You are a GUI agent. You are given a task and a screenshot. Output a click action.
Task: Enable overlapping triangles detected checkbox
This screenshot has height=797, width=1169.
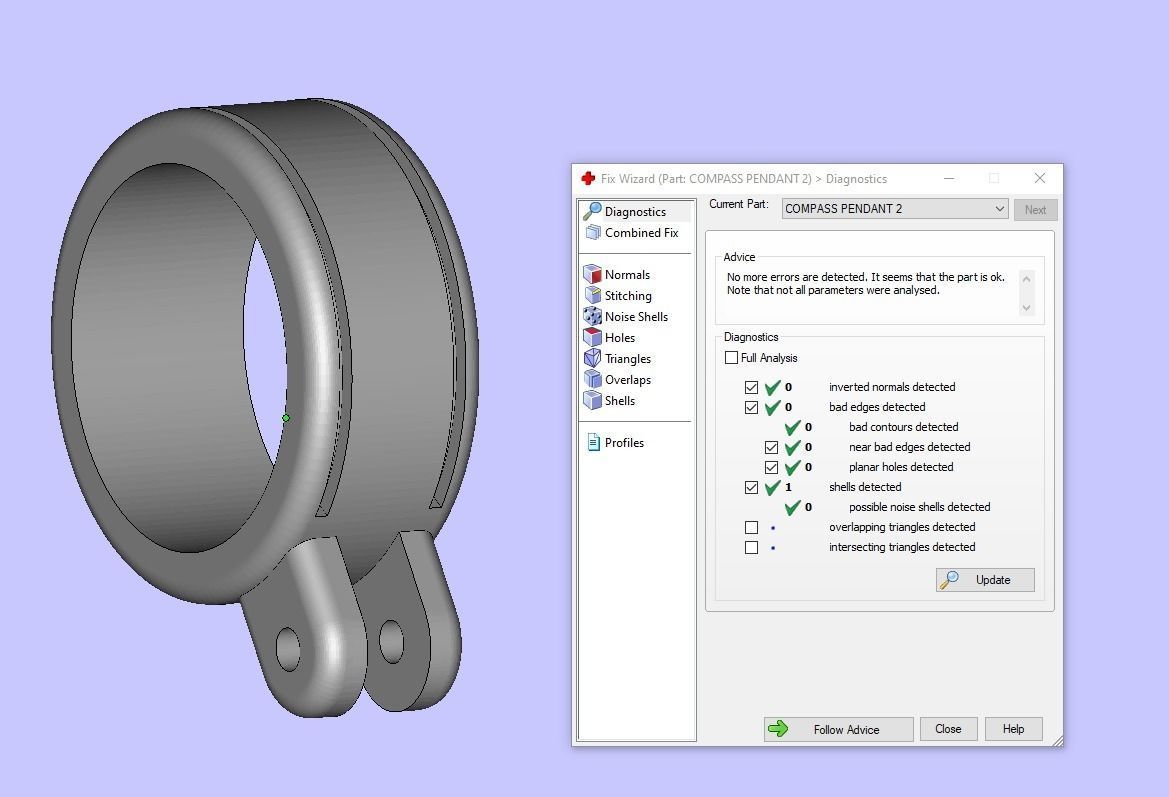click(752, 527)
